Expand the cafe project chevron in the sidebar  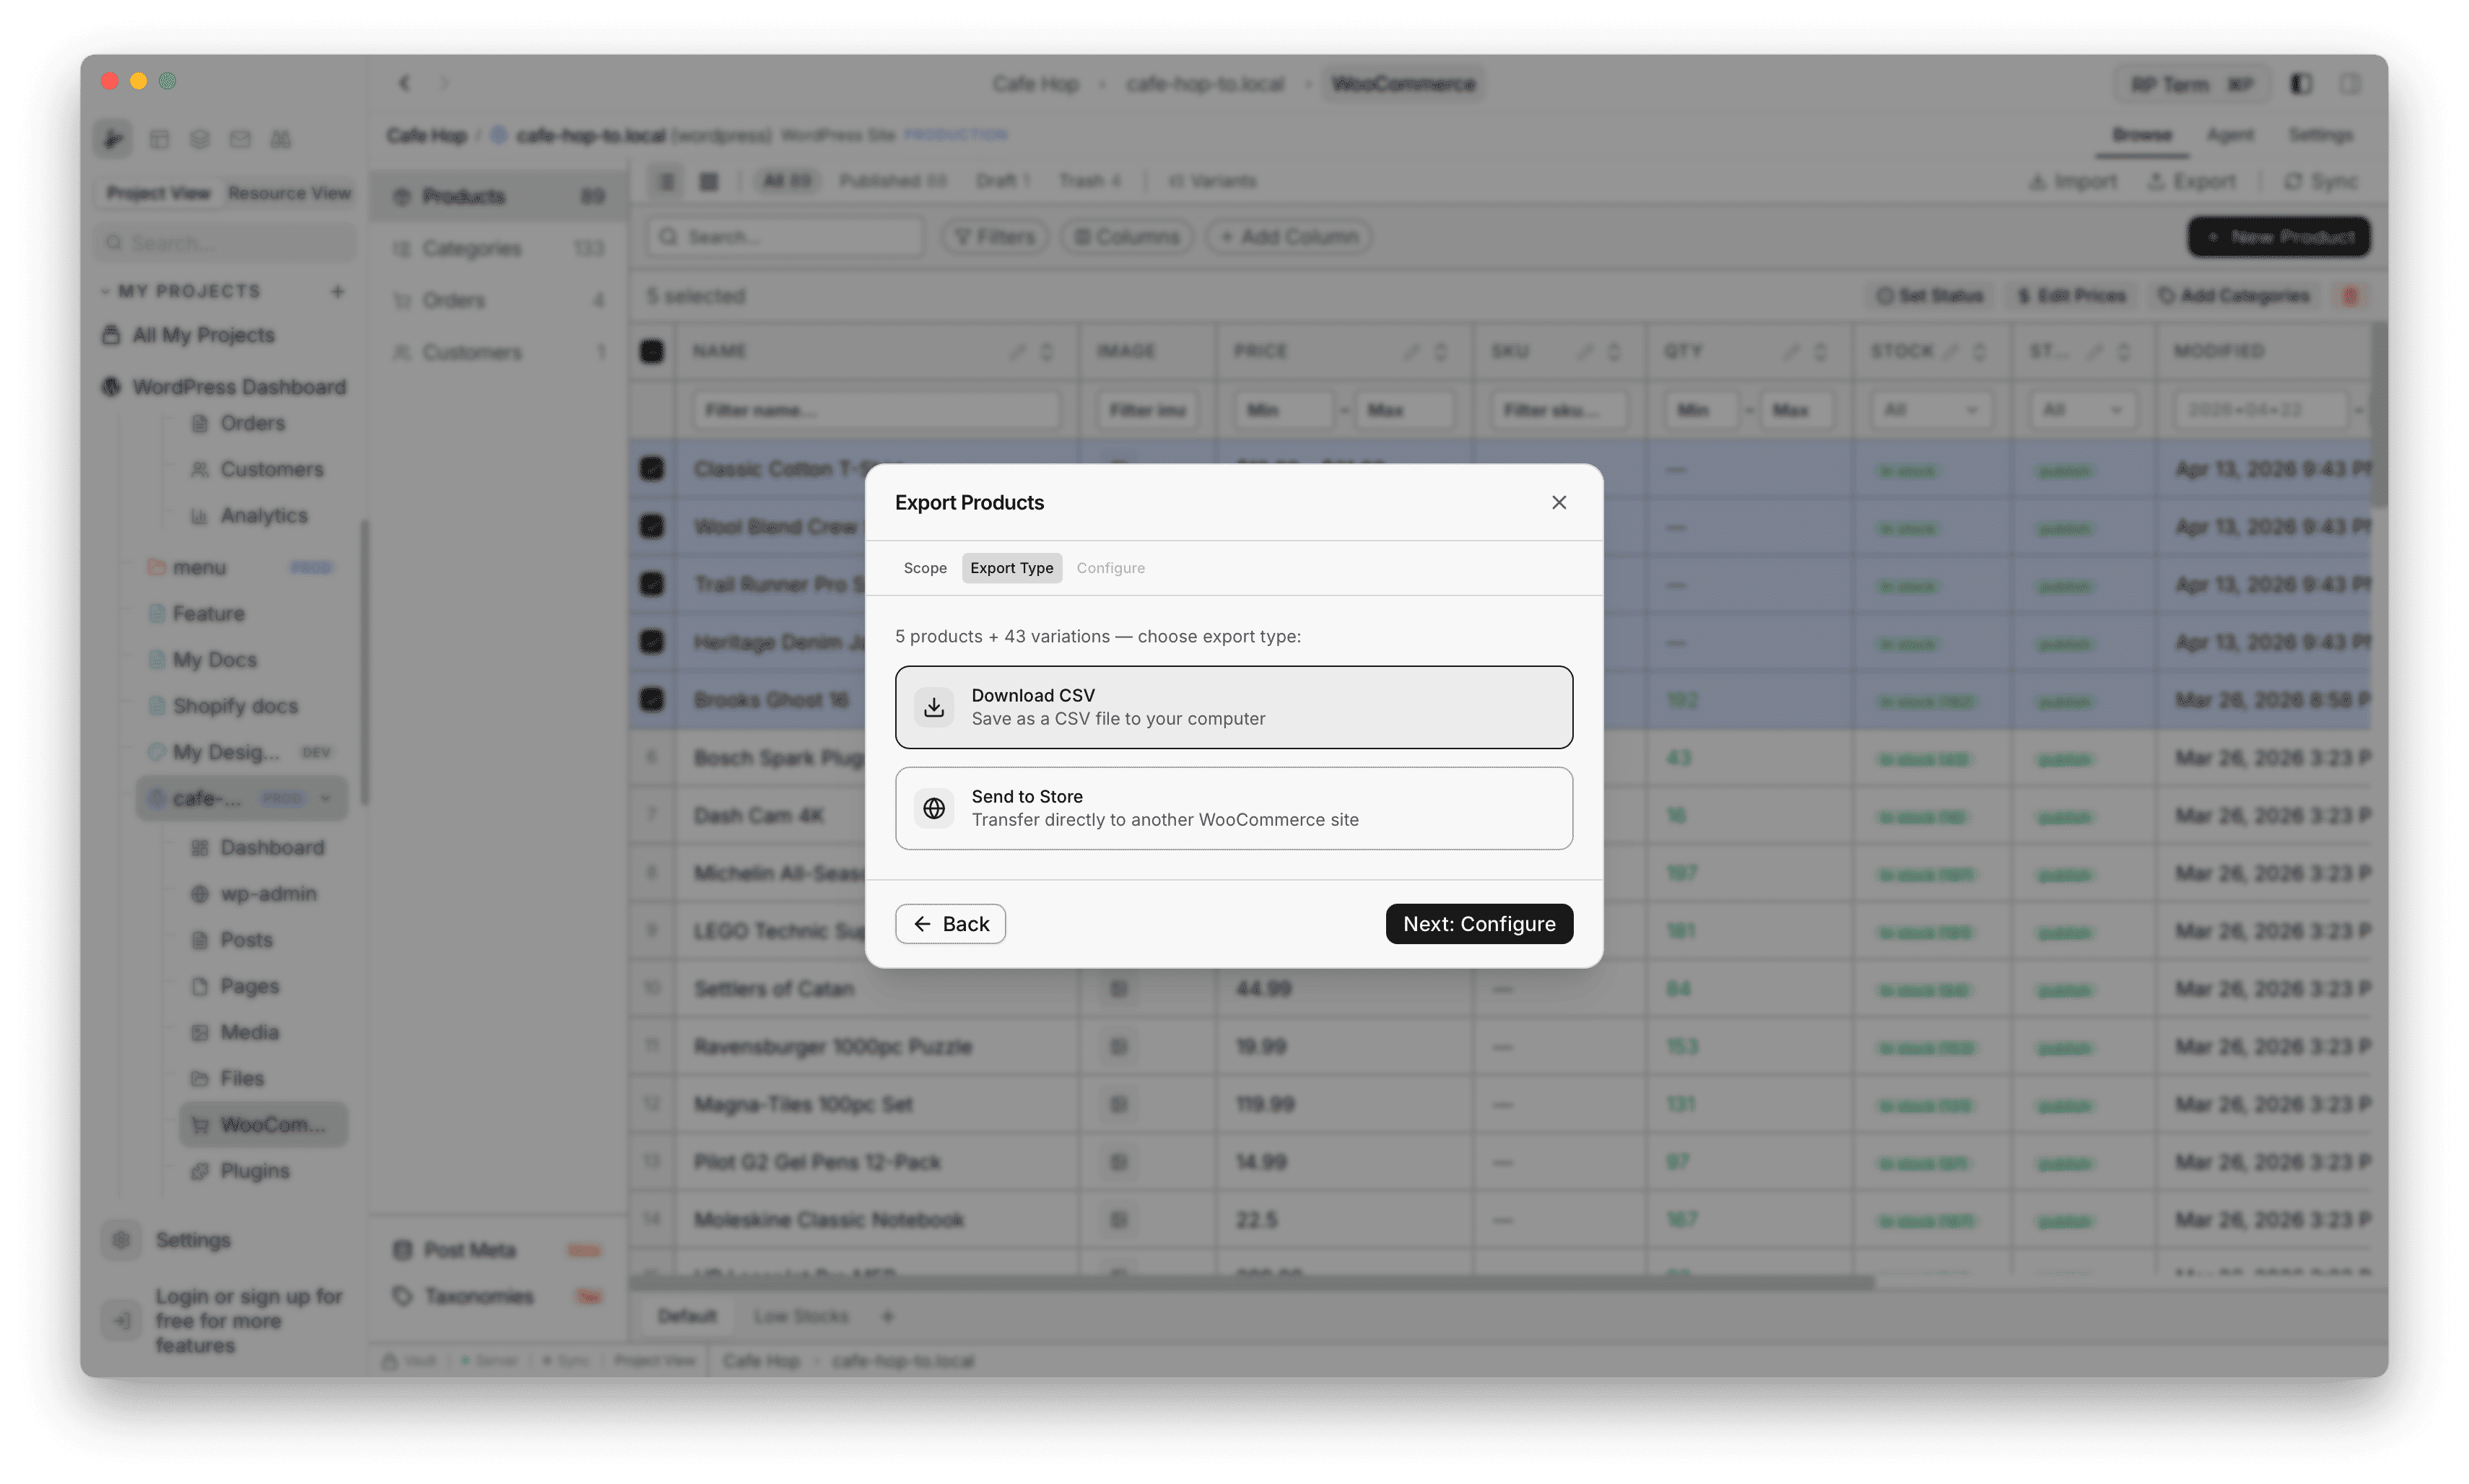point(327,798)
